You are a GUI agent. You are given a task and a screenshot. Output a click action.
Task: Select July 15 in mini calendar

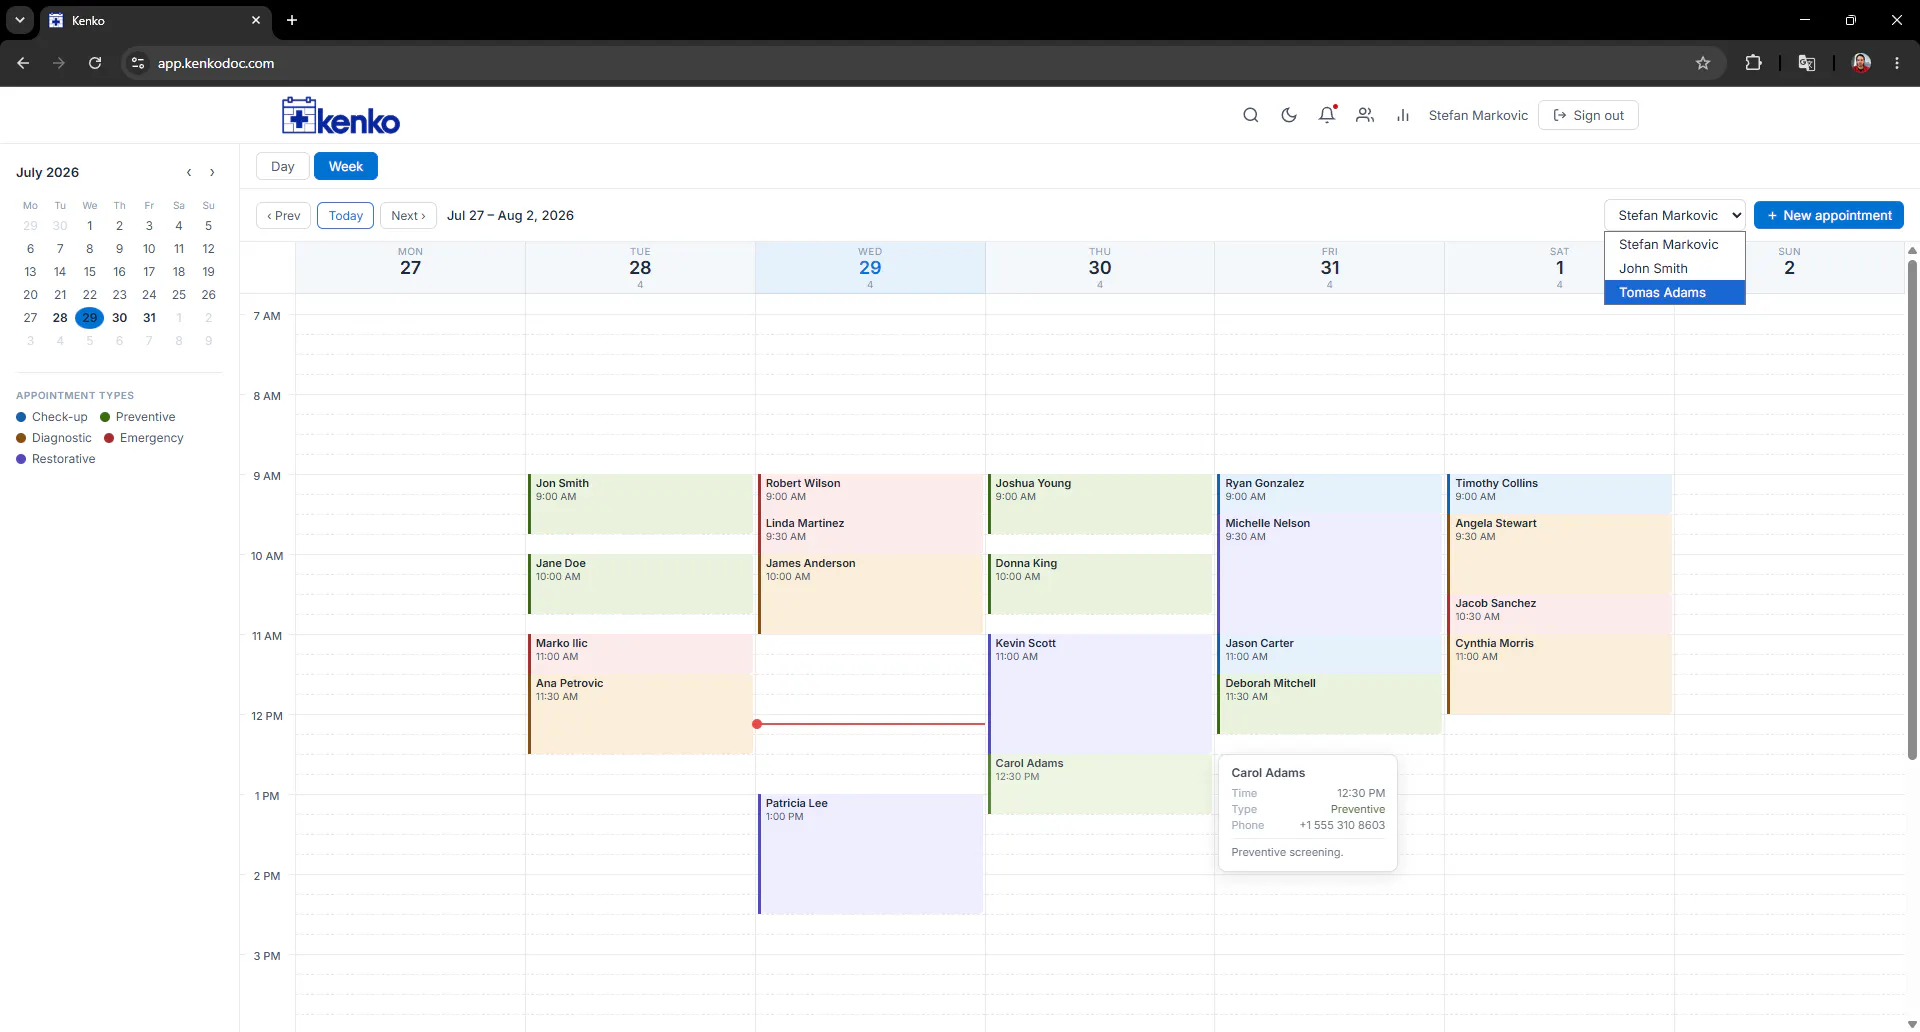(90, 271)
